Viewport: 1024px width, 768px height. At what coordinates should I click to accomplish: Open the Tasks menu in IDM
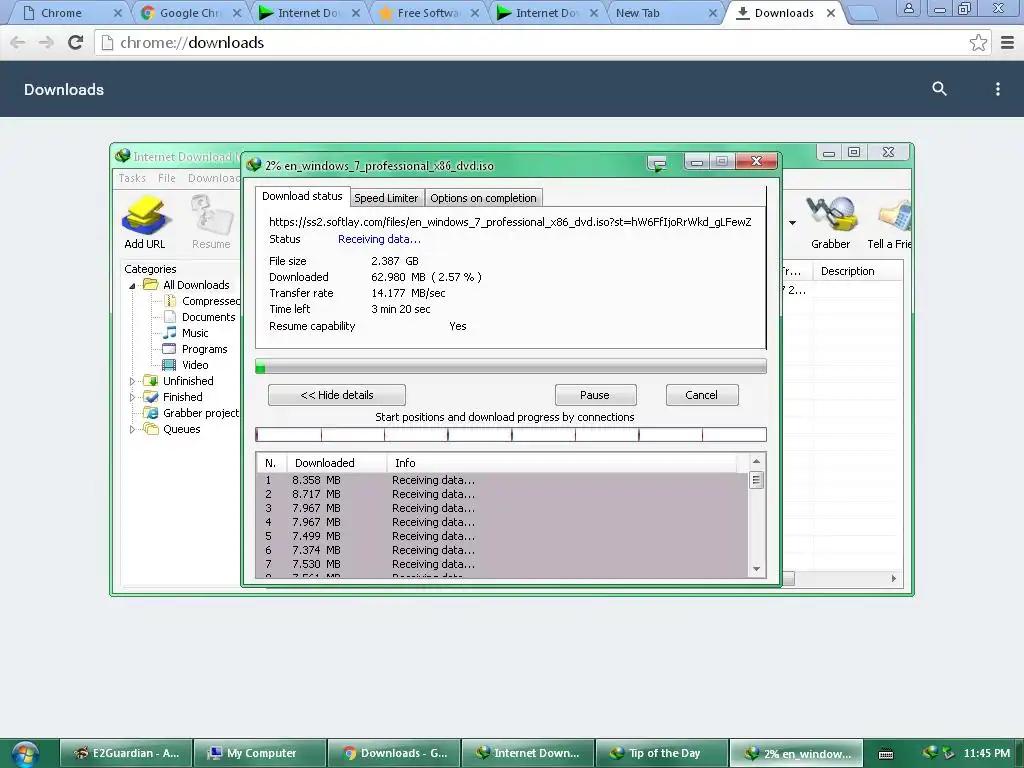132,178
